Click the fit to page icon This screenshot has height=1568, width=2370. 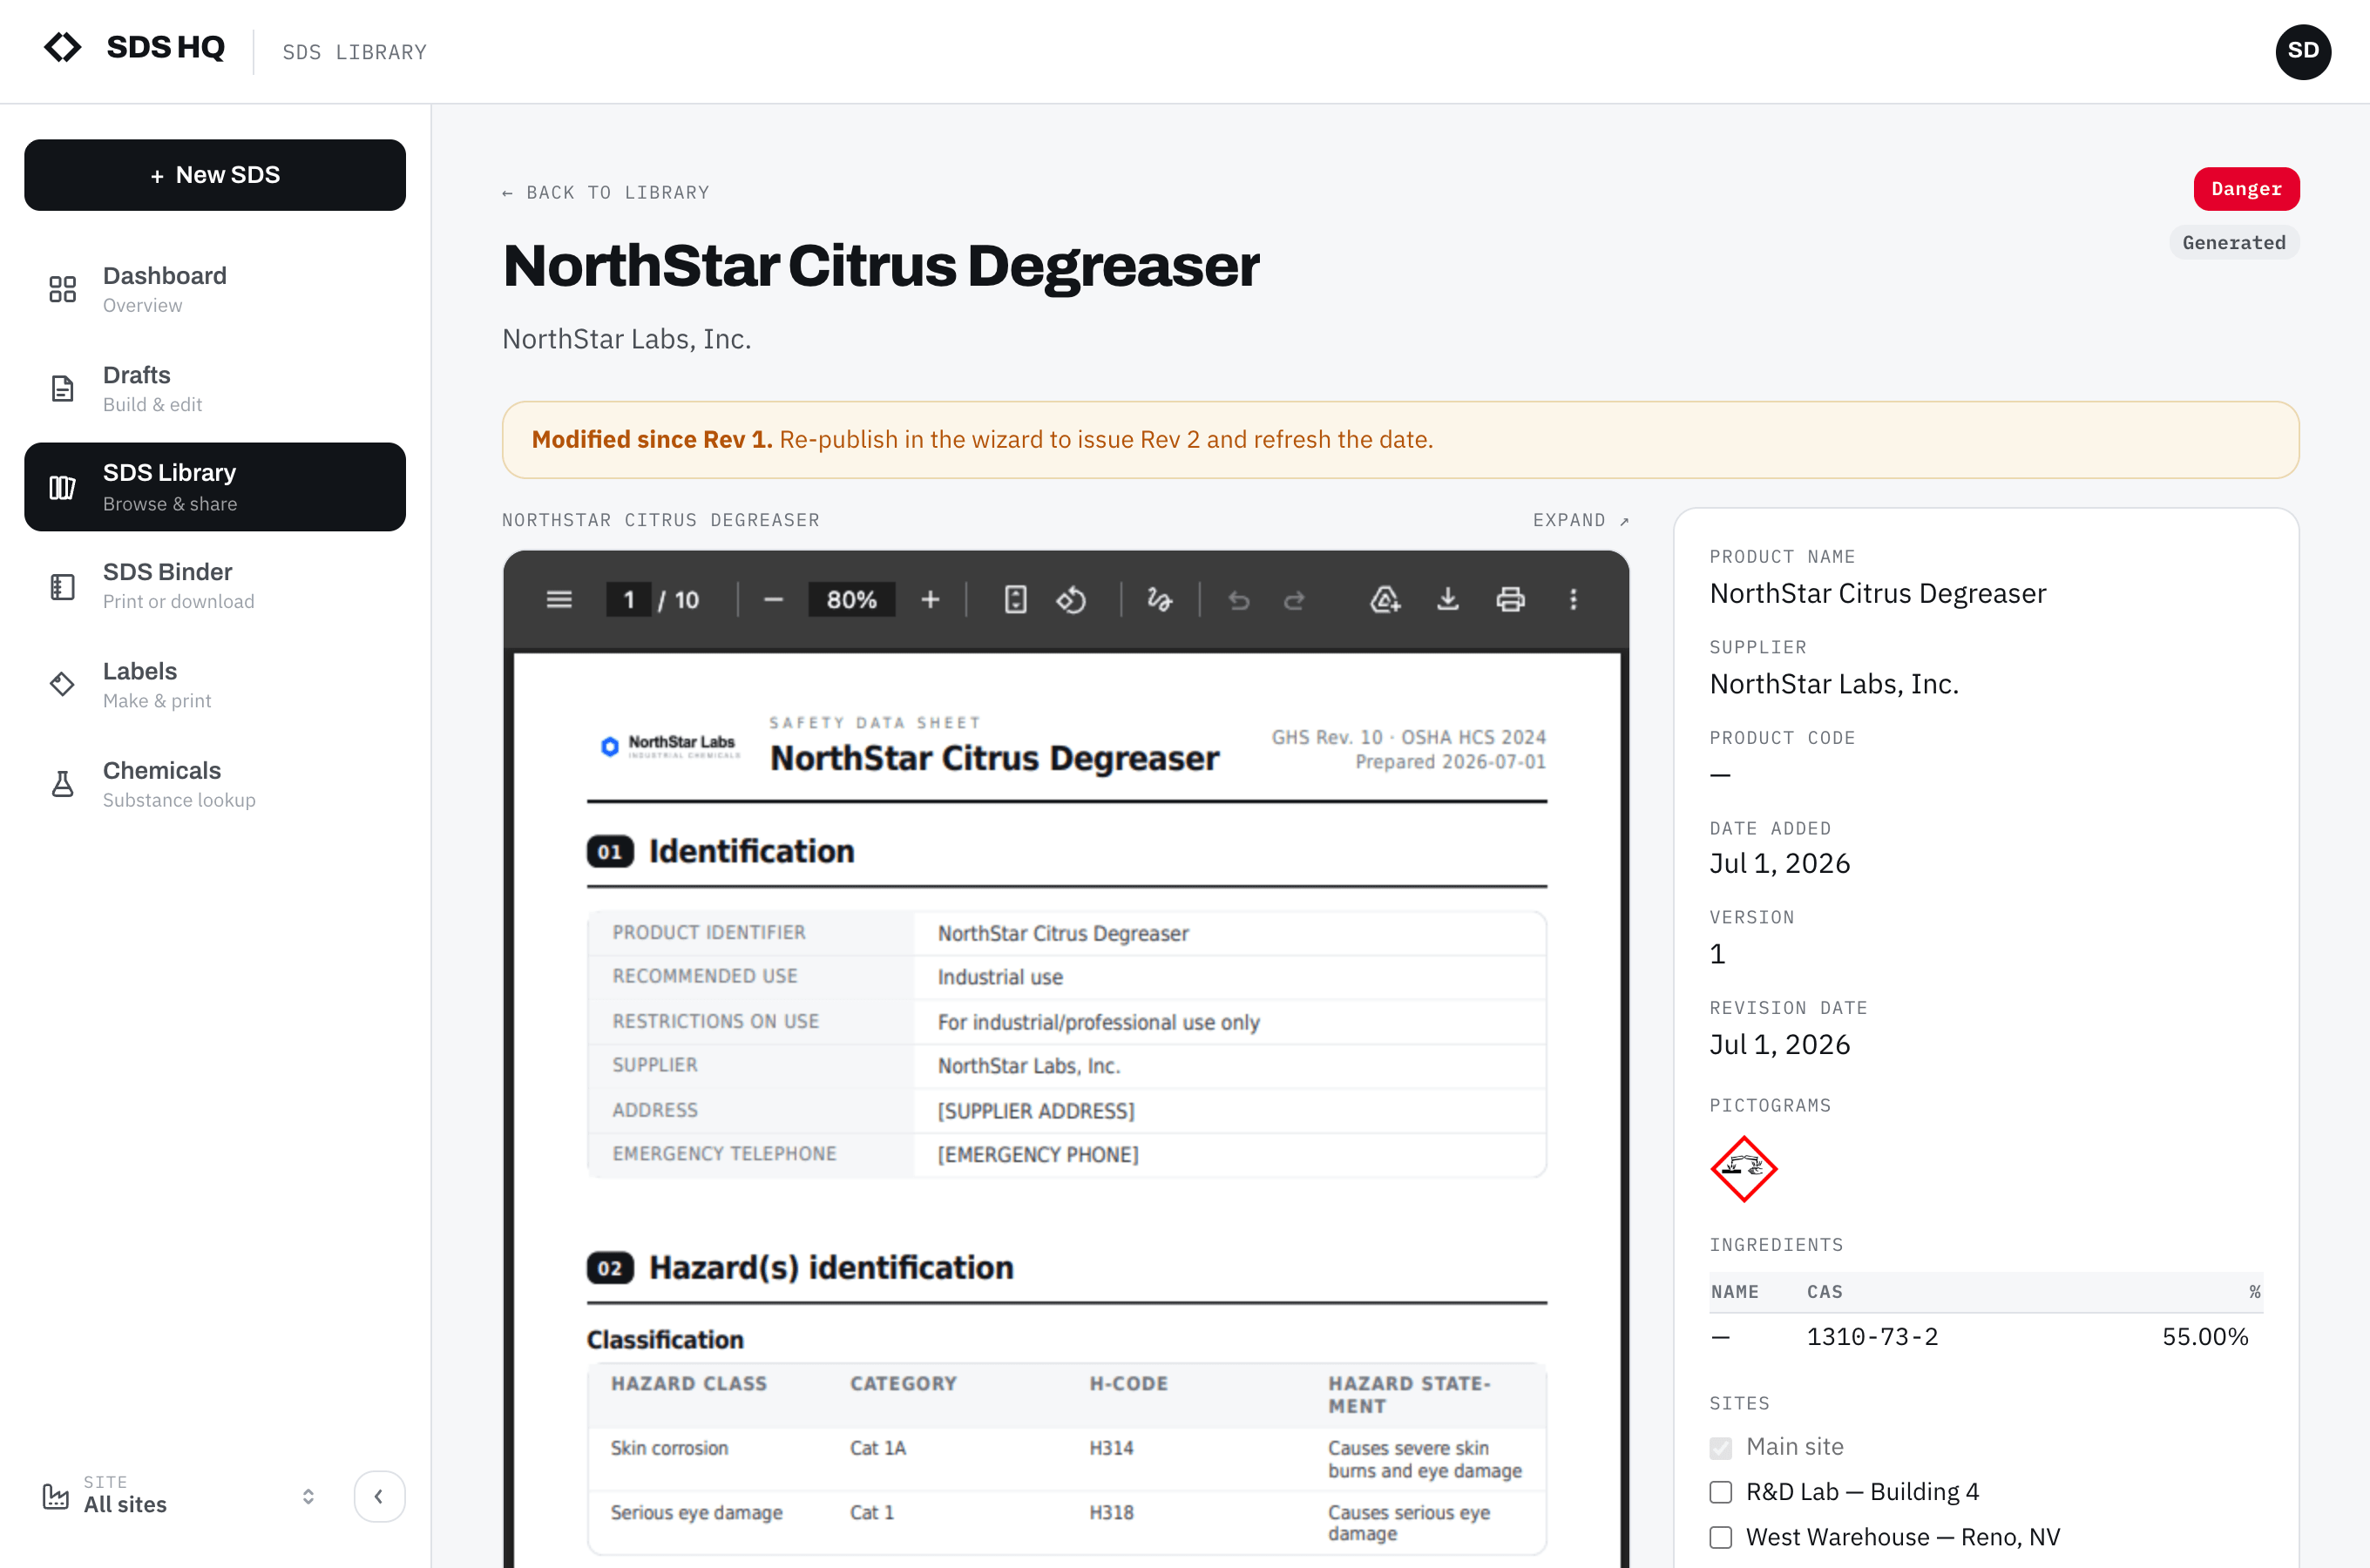pos(1015,599)
